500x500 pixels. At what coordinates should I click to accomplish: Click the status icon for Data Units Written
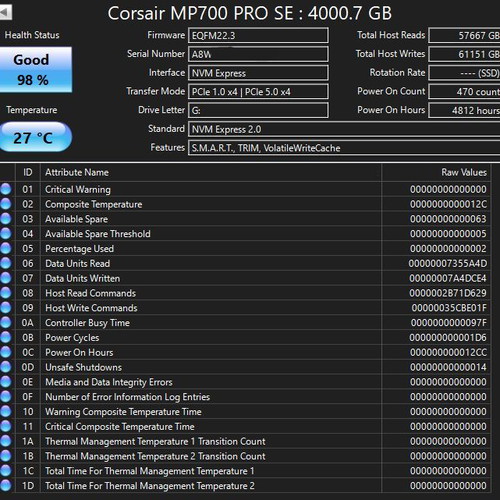[x=5, y=278]
